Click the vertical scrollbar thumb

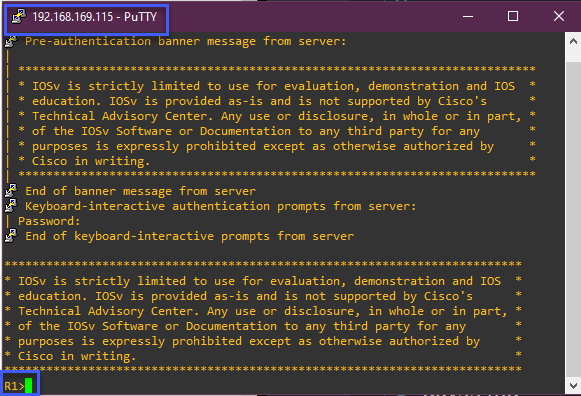pos(573,219)
